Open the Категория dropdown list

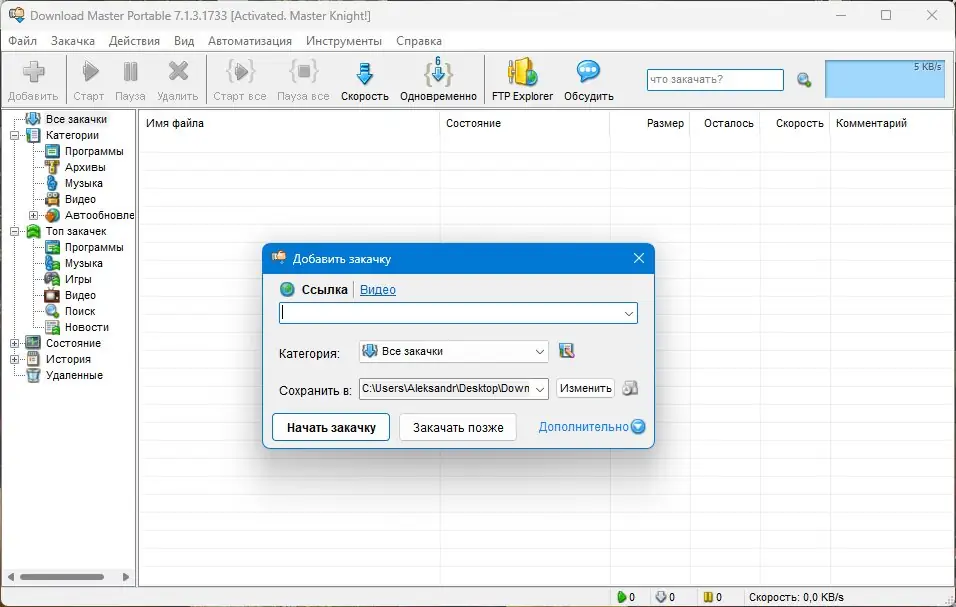(x=538, y=352)
